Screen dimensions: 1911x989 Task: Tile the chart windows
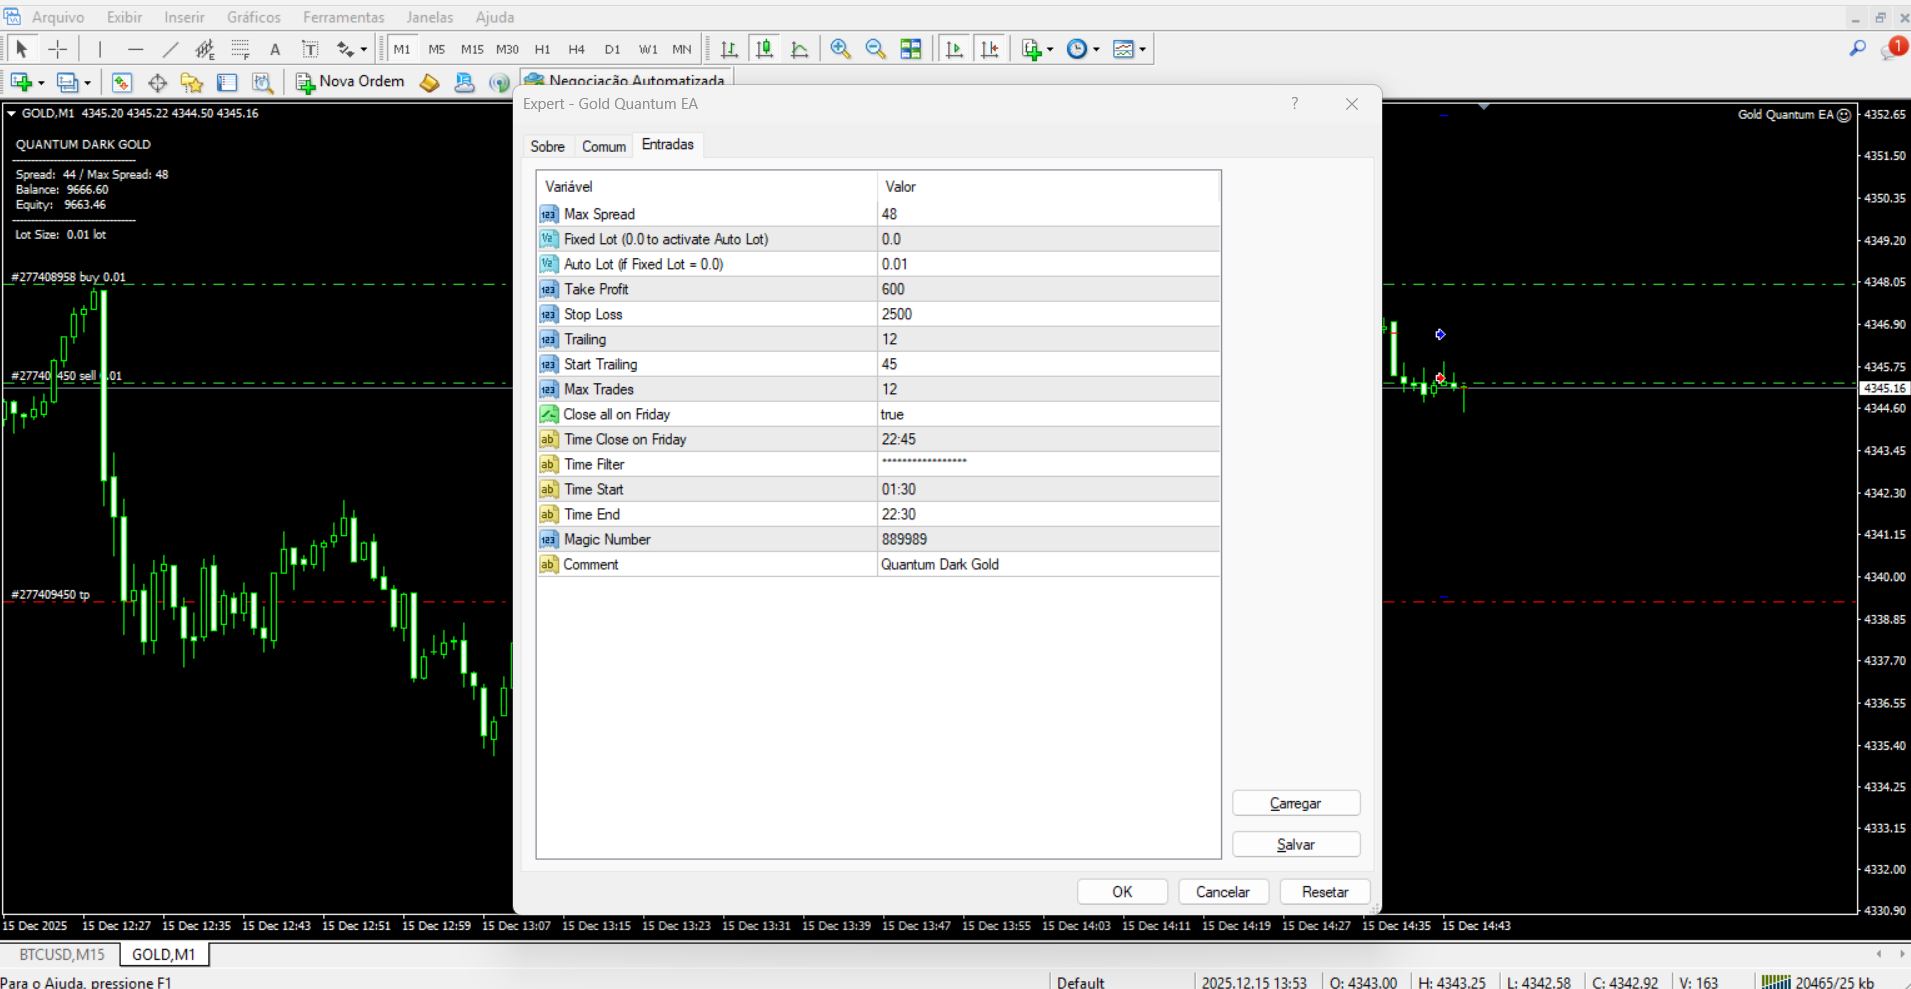(910, 49)
